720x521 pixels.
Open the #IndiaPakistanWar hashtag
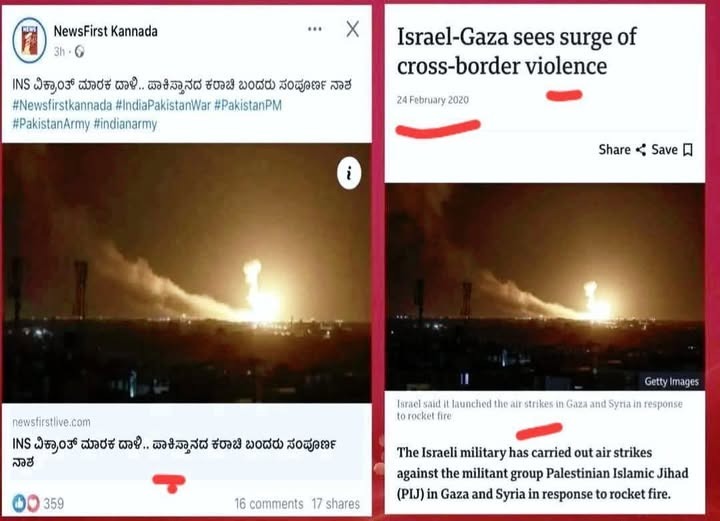point(163,105)
